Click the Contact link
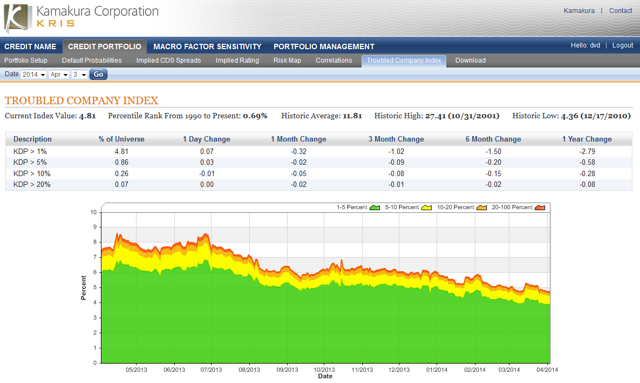 [x=620, y=11]
